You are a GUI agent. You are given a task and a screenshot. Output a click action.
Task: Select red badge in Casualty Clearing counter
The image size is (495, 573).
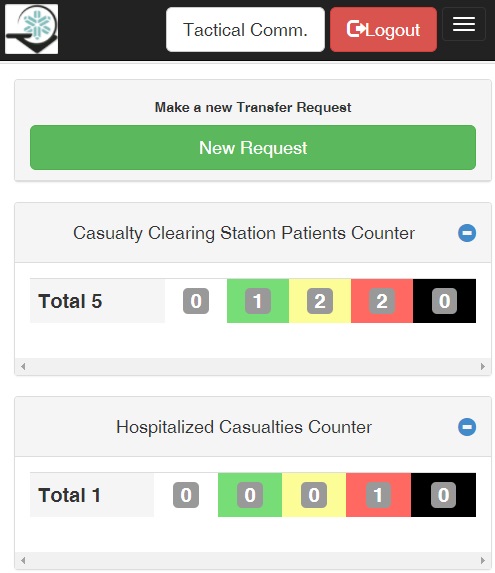pyautogui.click(x=382, y=301)
